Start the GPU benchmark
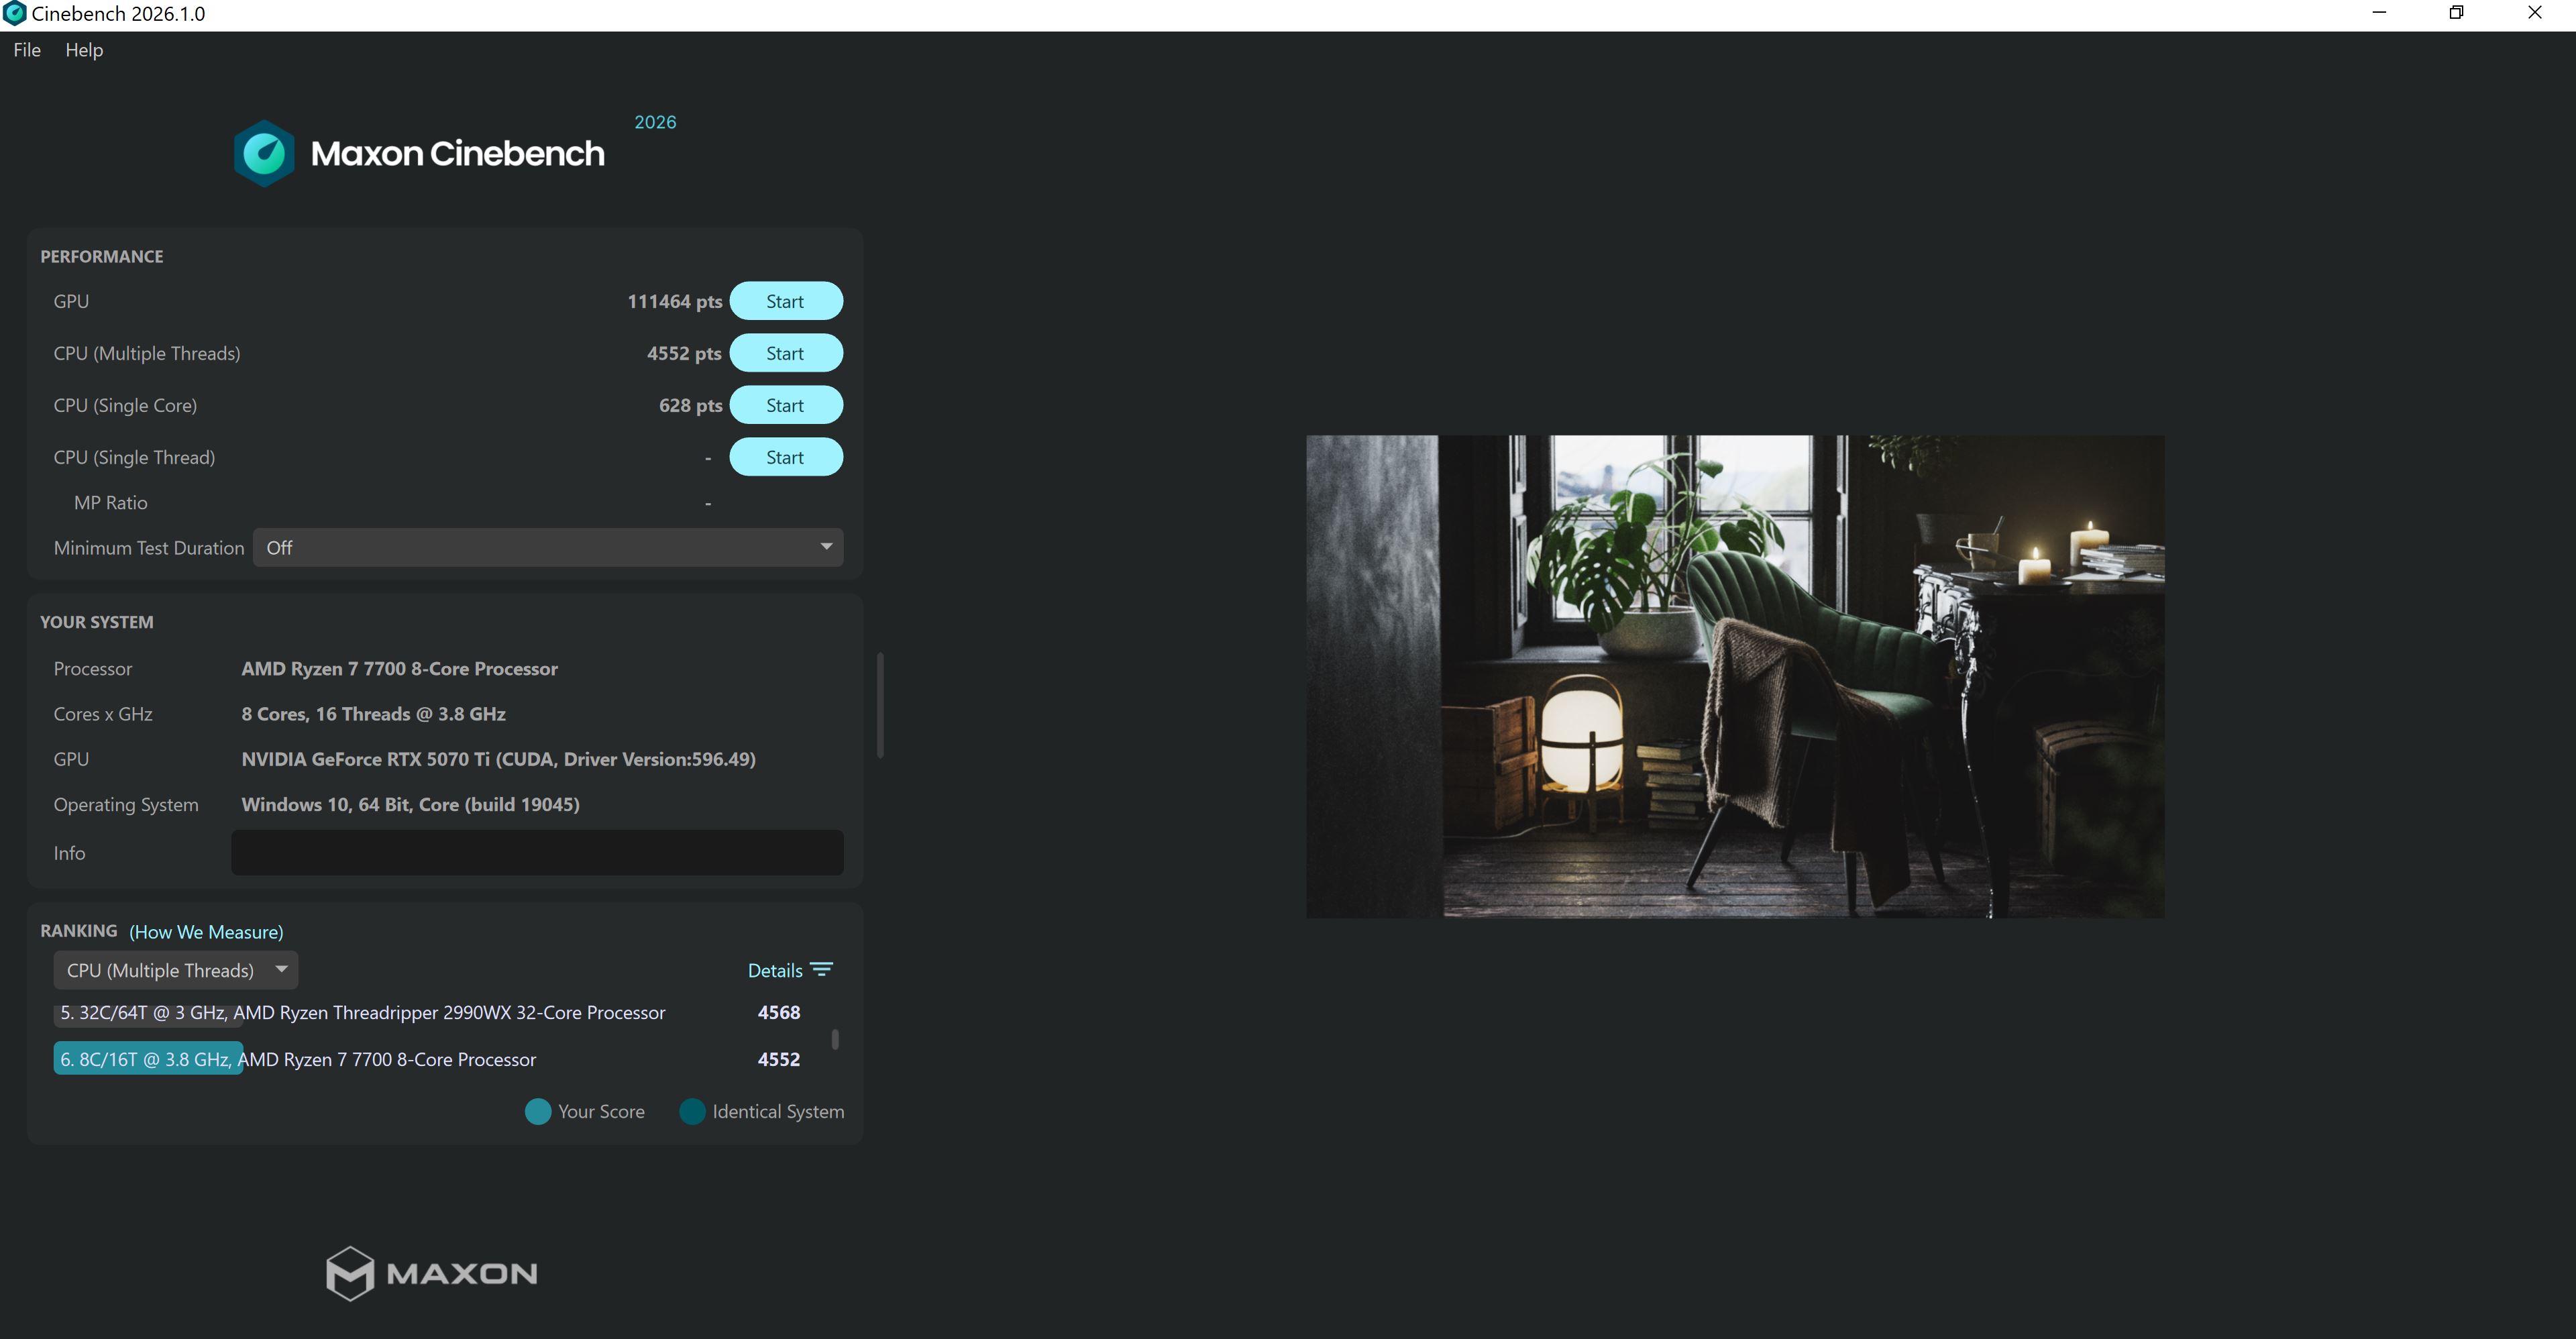This screenshot has width=2576, height=1339. [786, 301]
